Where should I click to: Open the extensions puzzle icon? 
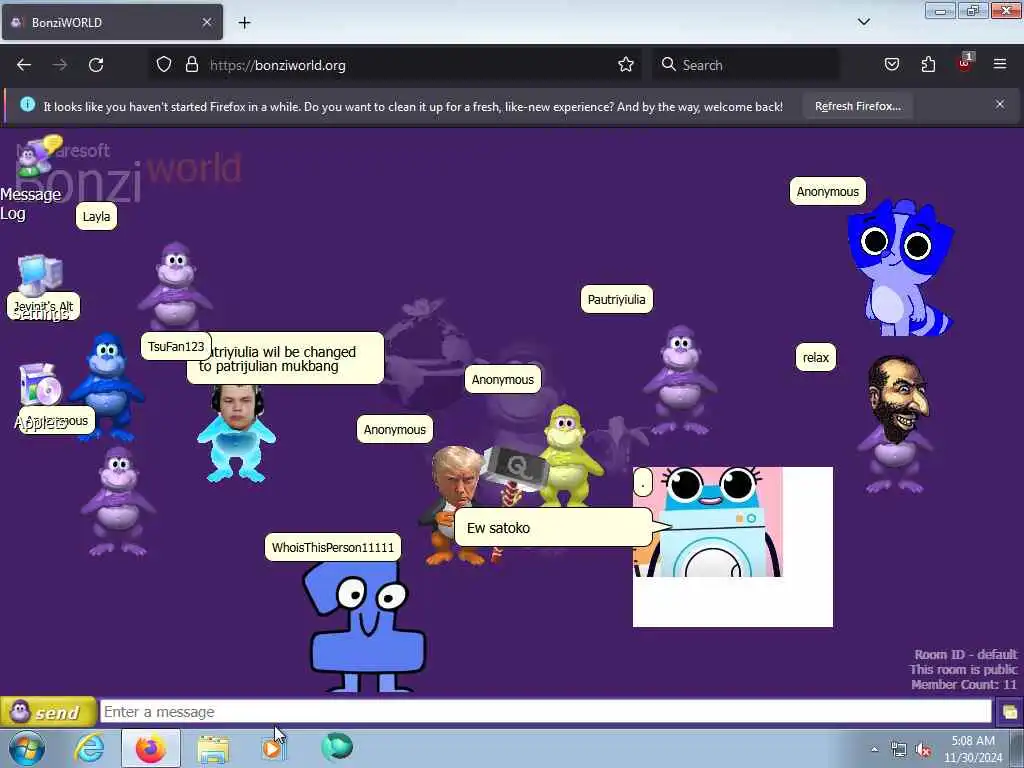[928, 64]
